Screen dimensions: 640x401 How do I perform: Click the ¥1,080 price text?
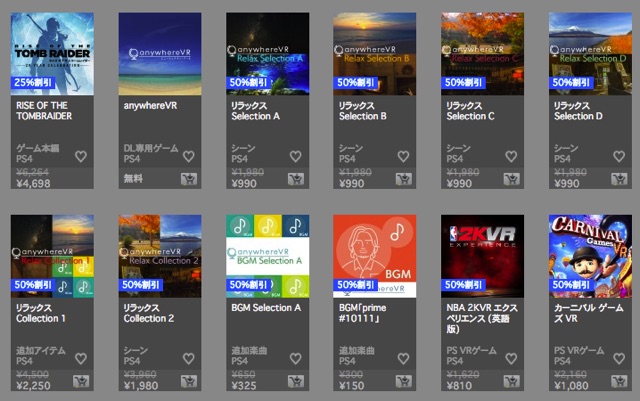point(571,385)
